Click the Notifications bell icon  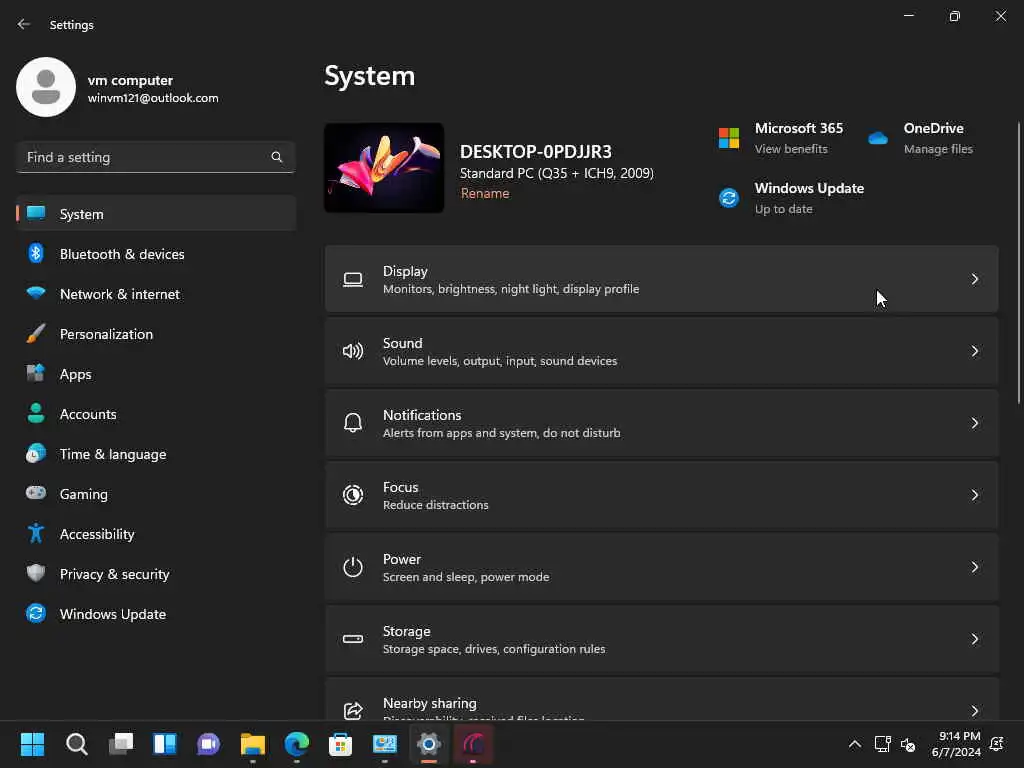click(x=353, y=423)
